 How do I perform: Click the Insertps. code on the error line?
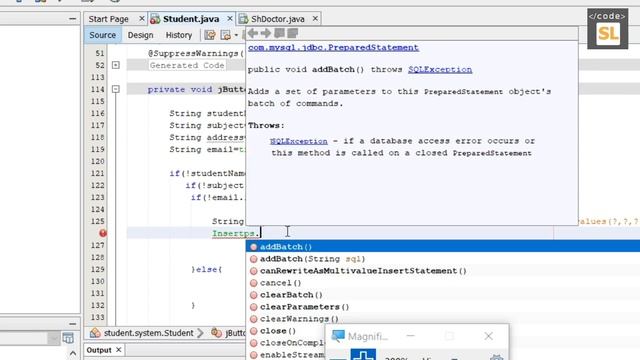point(236,233)
